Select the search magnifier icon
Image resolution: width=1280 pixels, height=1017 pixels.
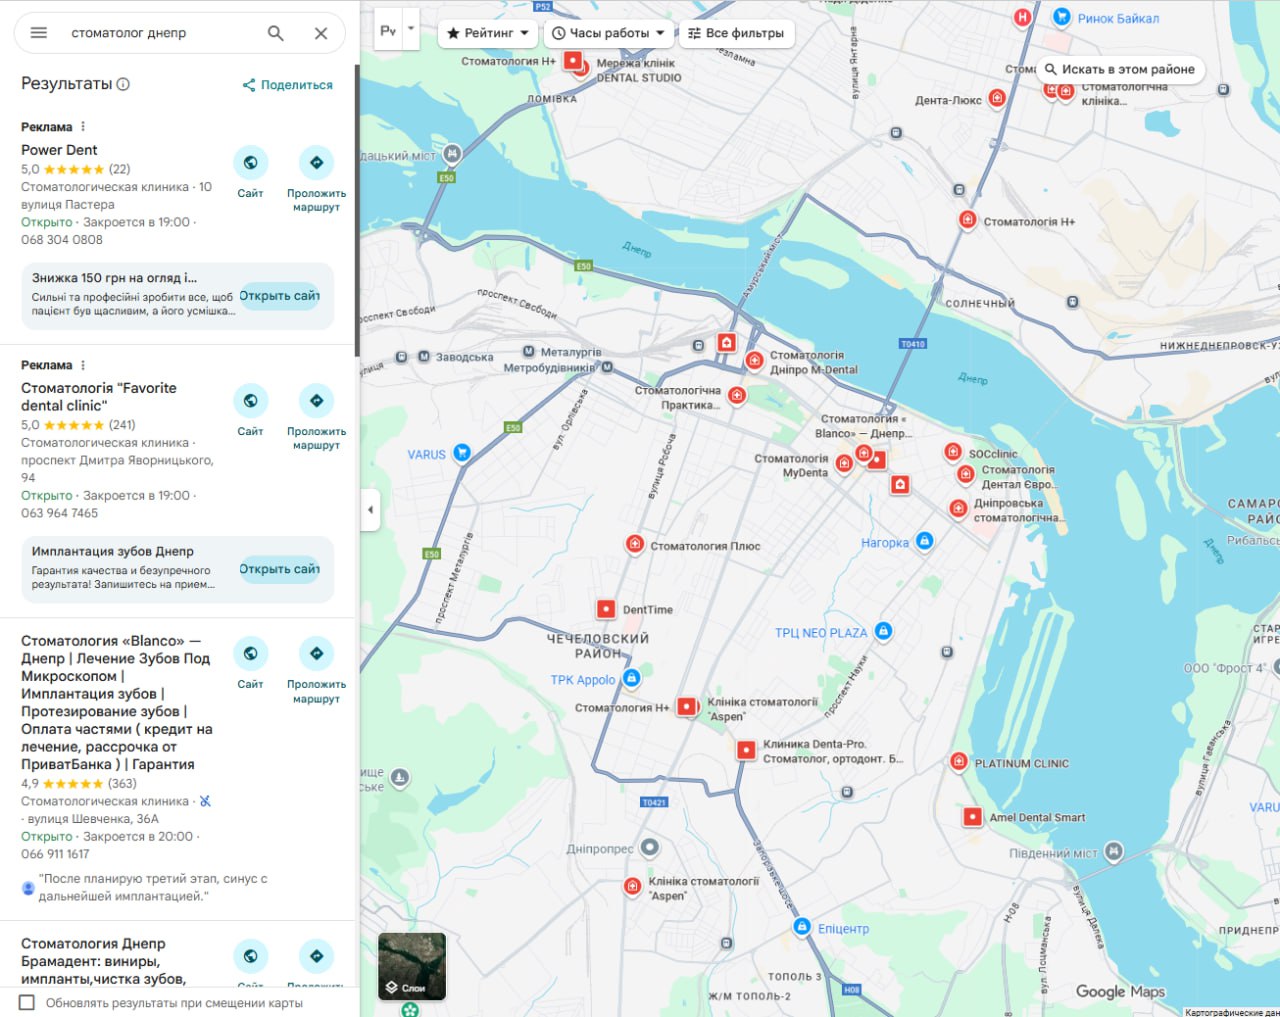(x=274, y=33)
